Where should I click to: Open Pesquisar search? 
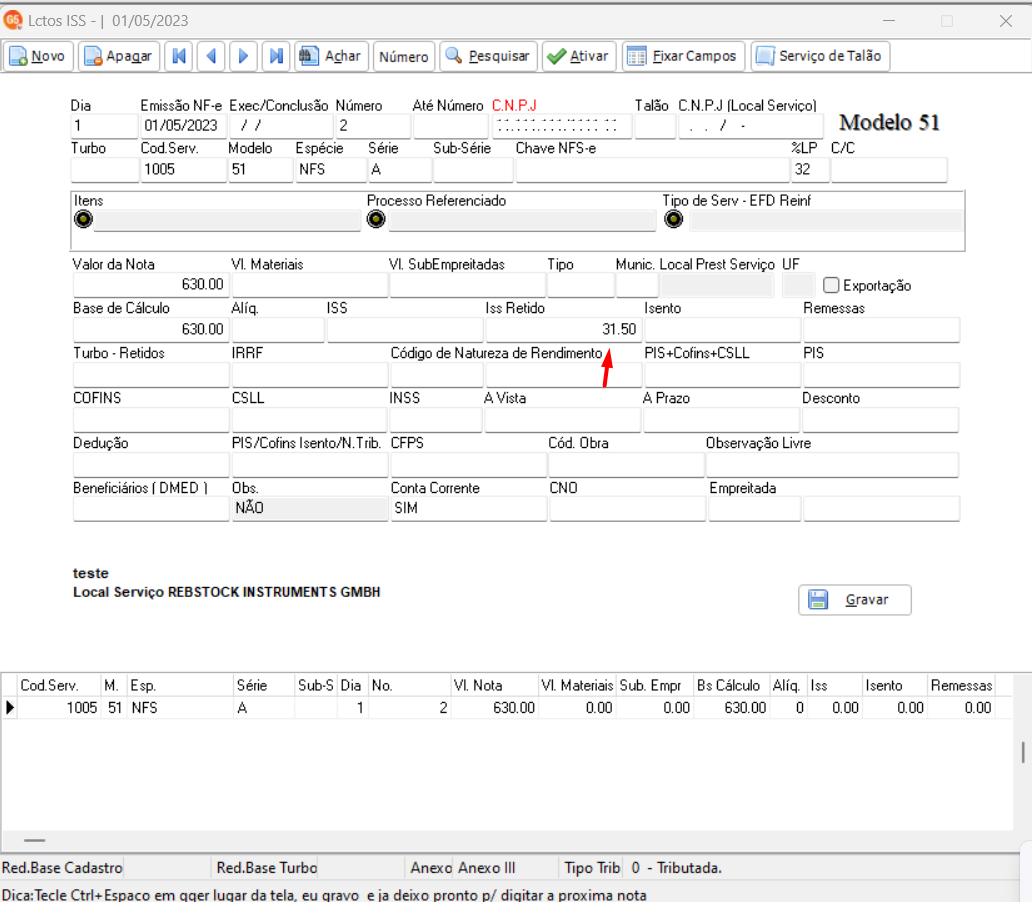click(488, 56)
